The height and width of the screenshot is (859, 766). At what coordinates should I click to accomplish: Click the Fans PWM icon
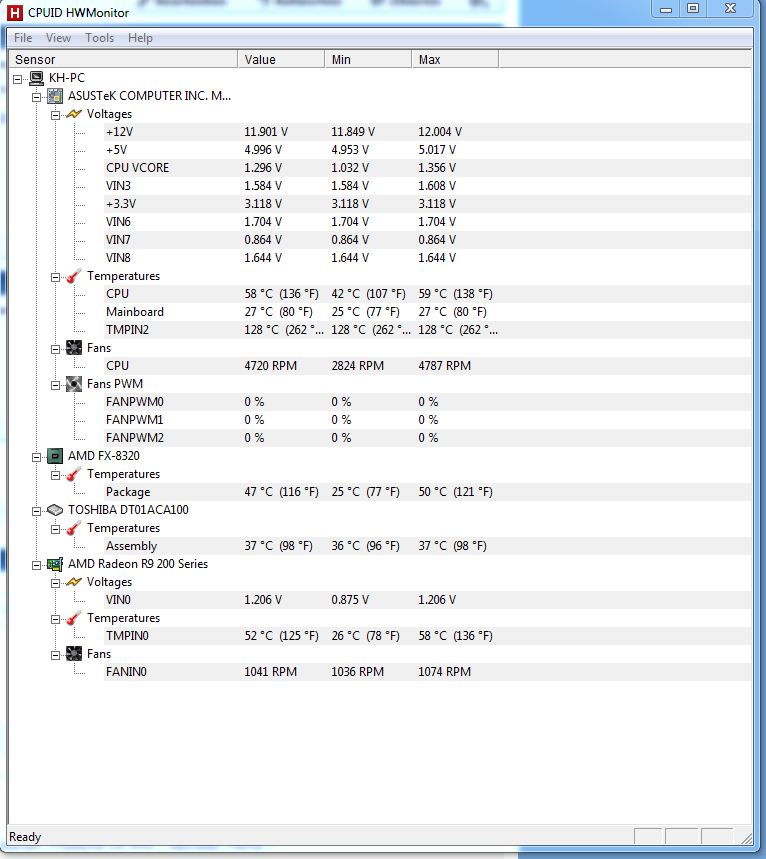(x=74, y=384)
